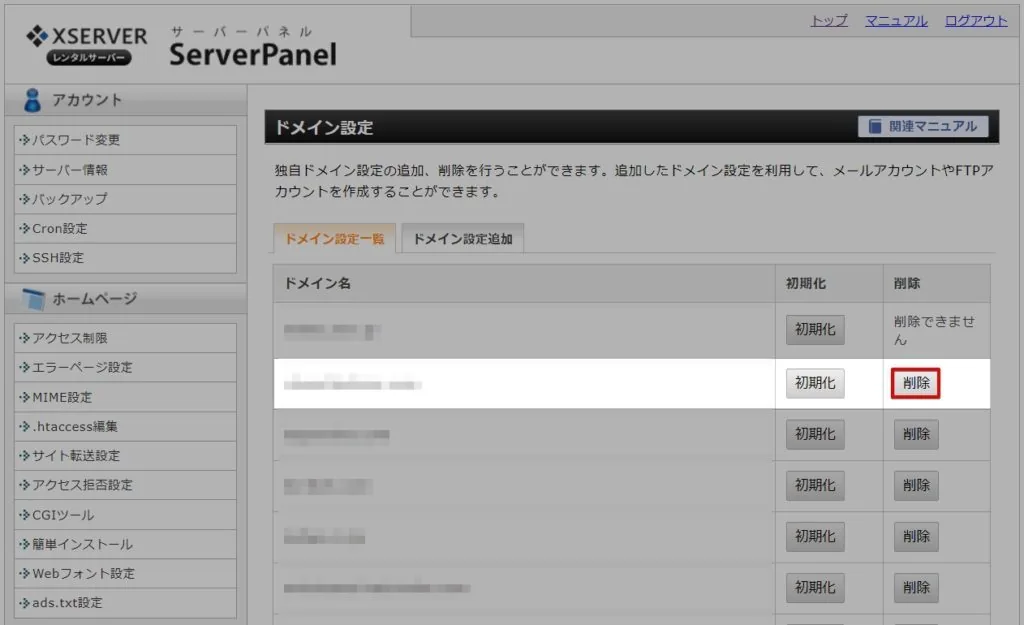Open アクセス制限 menu item
Image resolution: width=1024 pixels, height=625 pixels.
pyautogui.click(x=125, y=338)
